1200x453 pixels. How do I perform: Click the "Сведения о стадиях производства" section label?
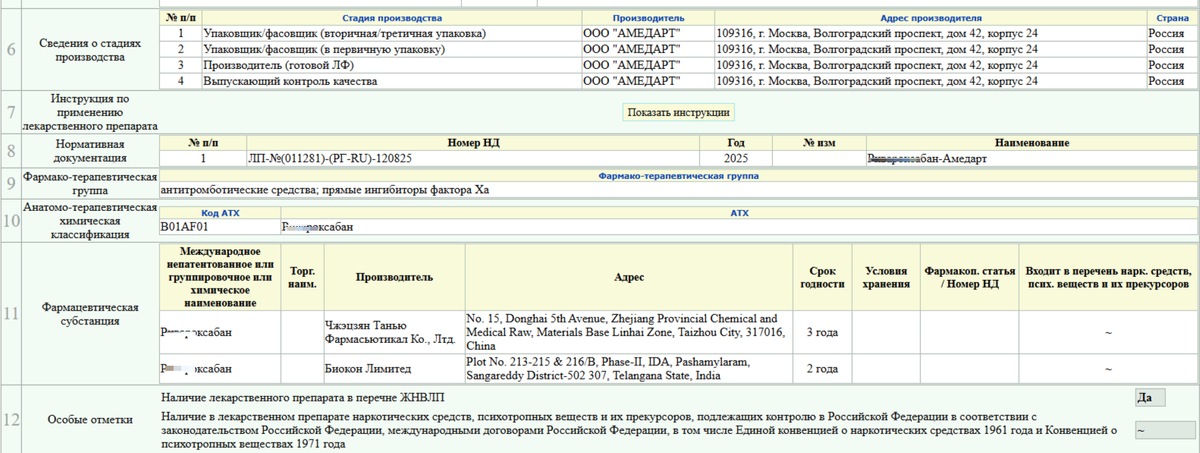pyautogui.click(x=88, y=50)
